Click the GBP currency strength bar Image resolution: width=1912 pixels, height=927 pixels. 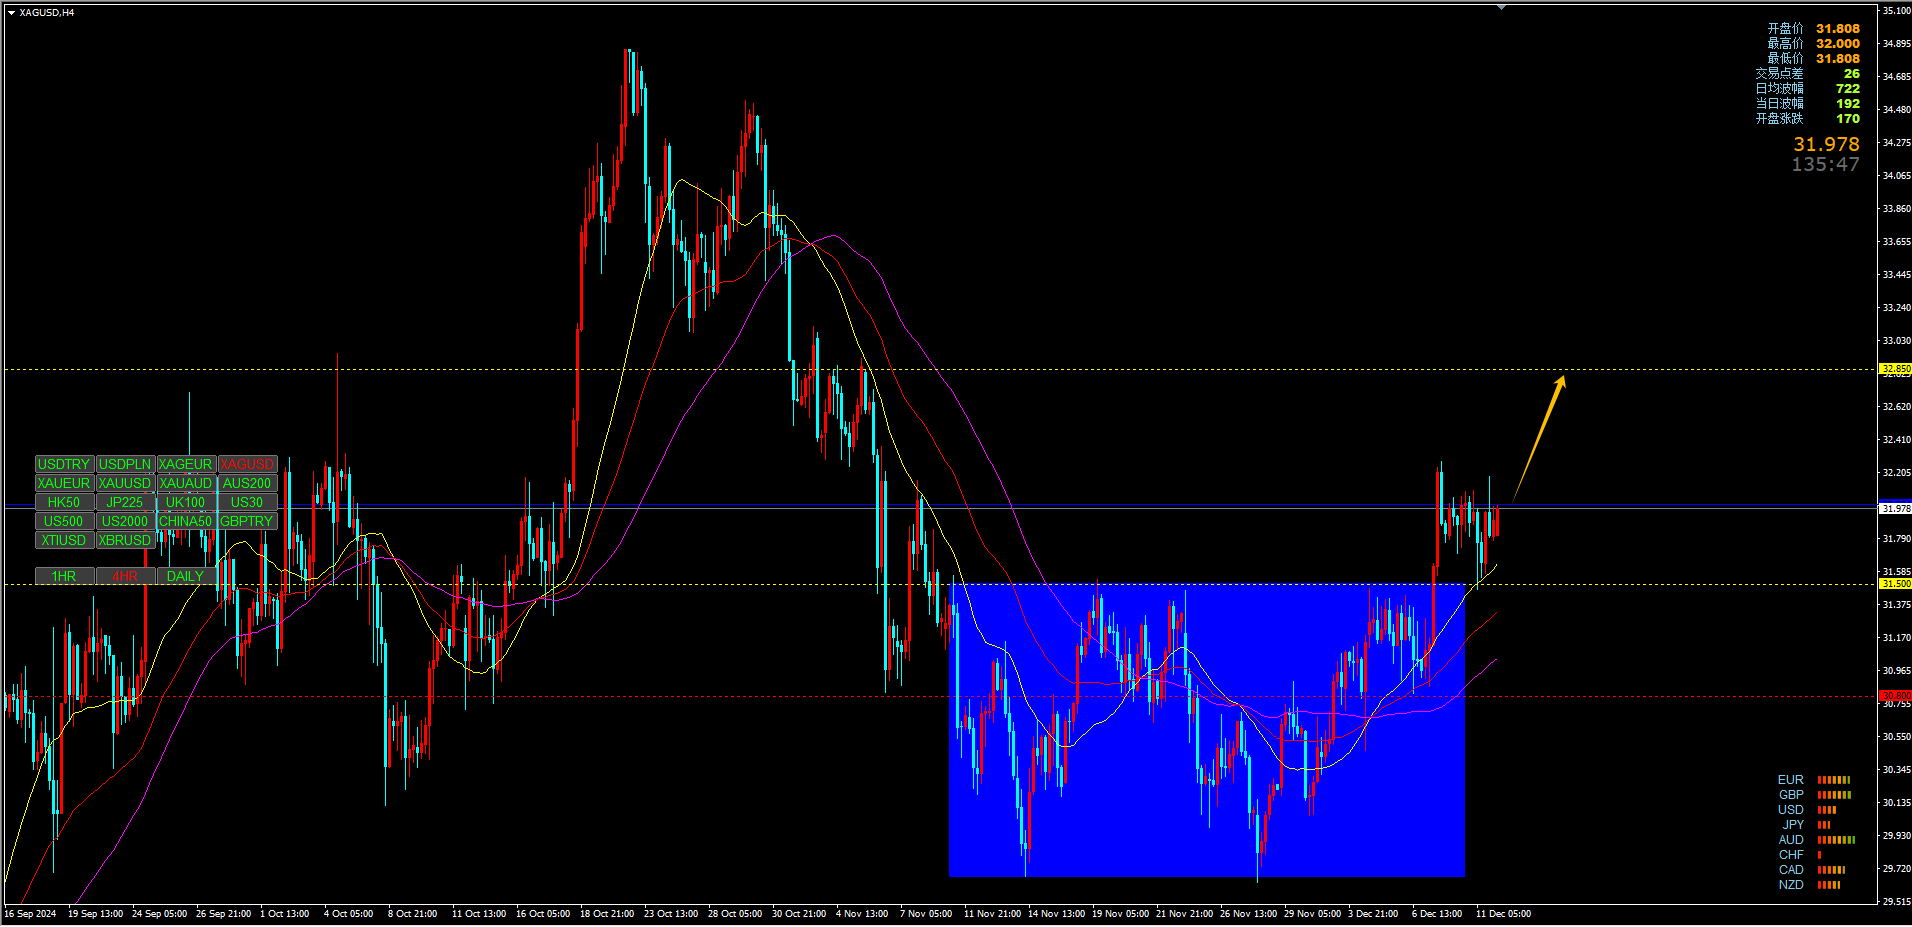tap(1834, 795)
